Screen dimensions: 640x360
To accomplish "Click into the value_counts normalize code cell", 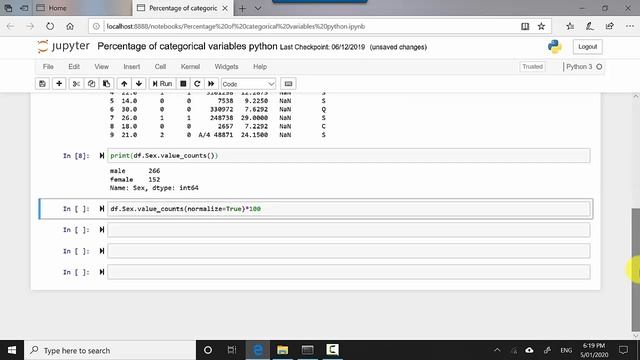I will [x=349, y=209].
